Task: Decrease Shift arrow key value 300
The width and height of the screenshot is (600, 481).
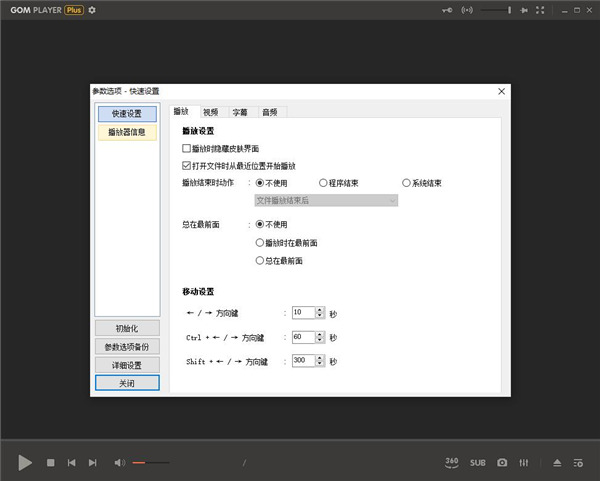Action: point(320,363)
